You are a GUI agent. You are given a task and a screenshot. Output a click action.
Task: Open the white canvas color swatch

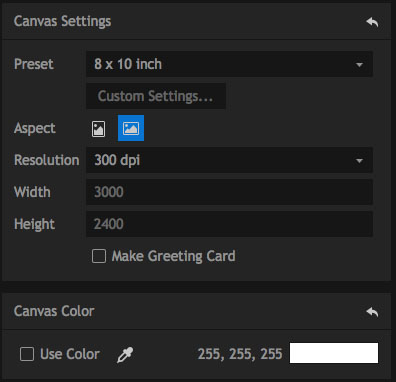point(334,353)
